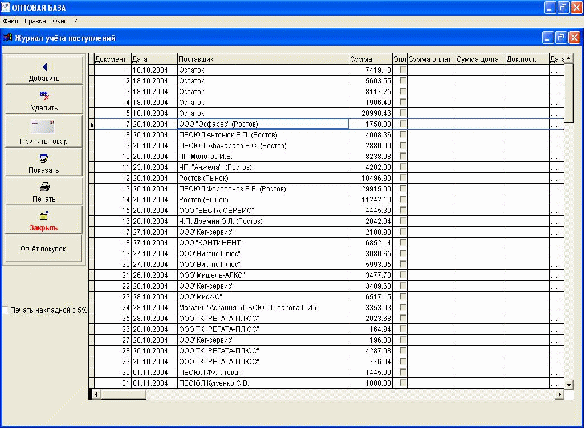Click the table's vertical scrollbar up arrow
Image resolution: width=586 pixels, height=429 pixels.
568,58
